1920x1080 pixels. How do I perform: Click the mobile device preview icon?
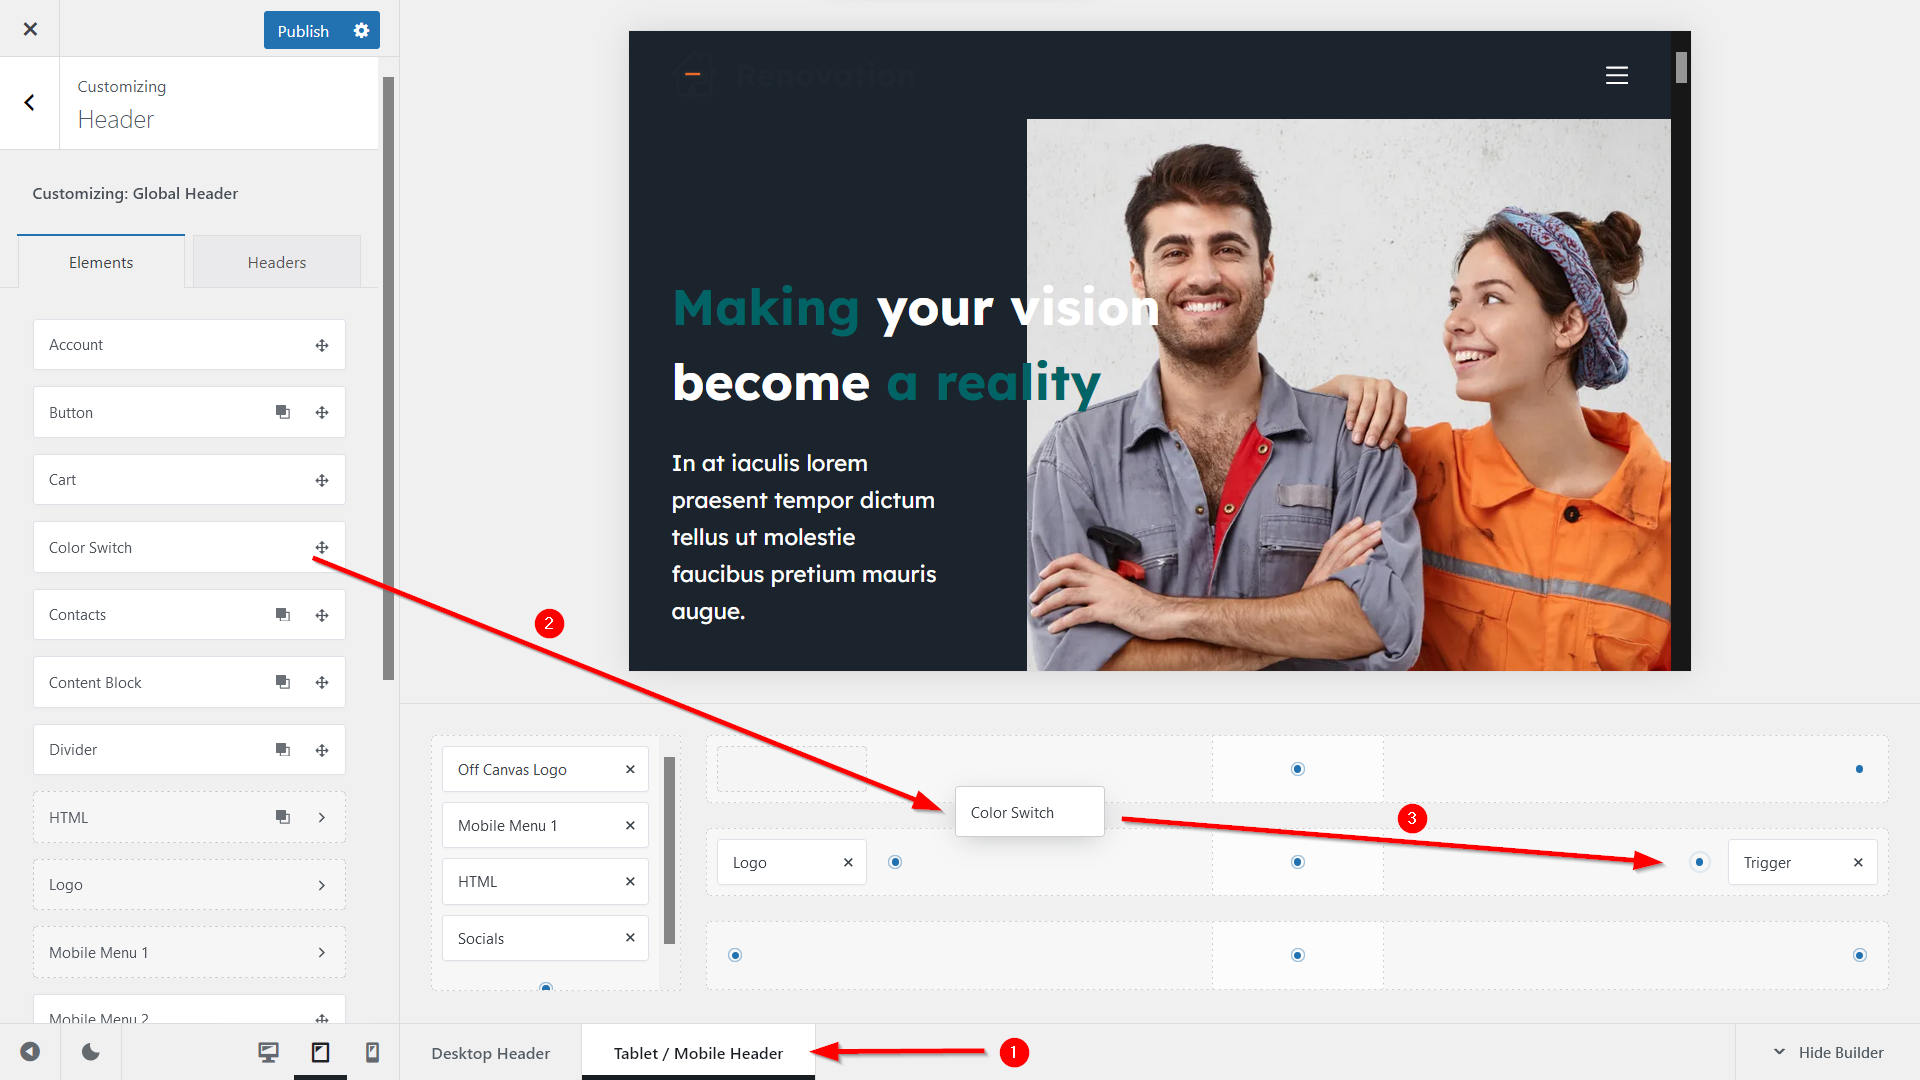(x=372, y=1052)
